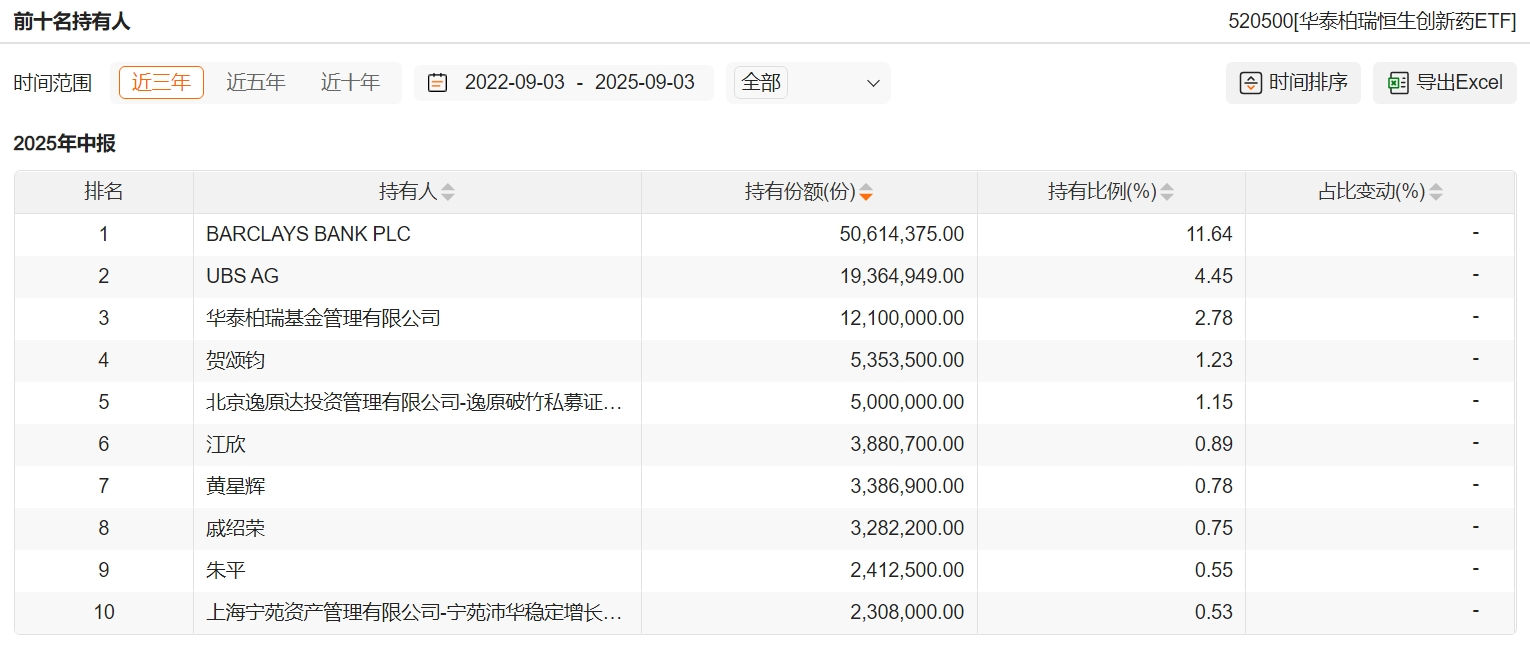
Task: Click the 排名 column header
Action: [x=104, y=192]
